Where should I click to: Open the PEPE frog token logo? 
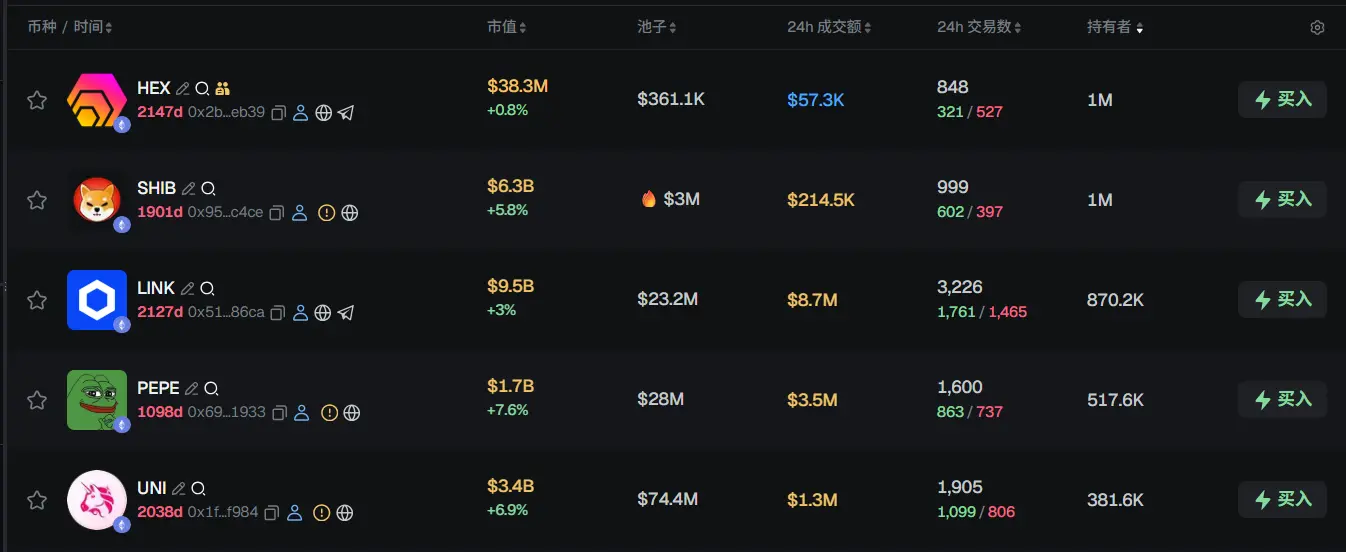pyautogui.click(x=96, y=399)
